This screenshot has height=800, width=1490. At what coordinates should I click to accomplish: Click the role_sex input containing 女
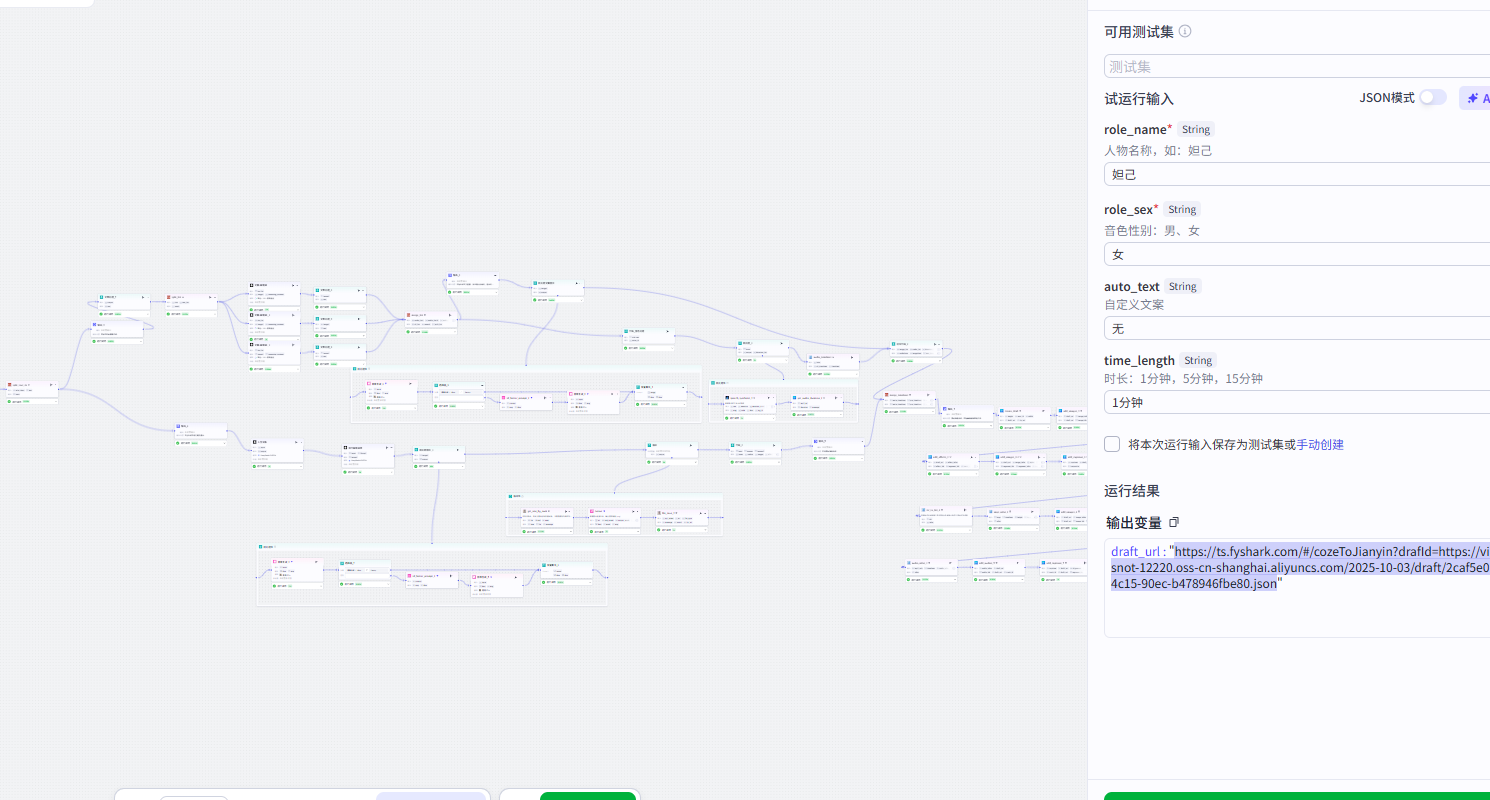click(x=1297, y=254)
